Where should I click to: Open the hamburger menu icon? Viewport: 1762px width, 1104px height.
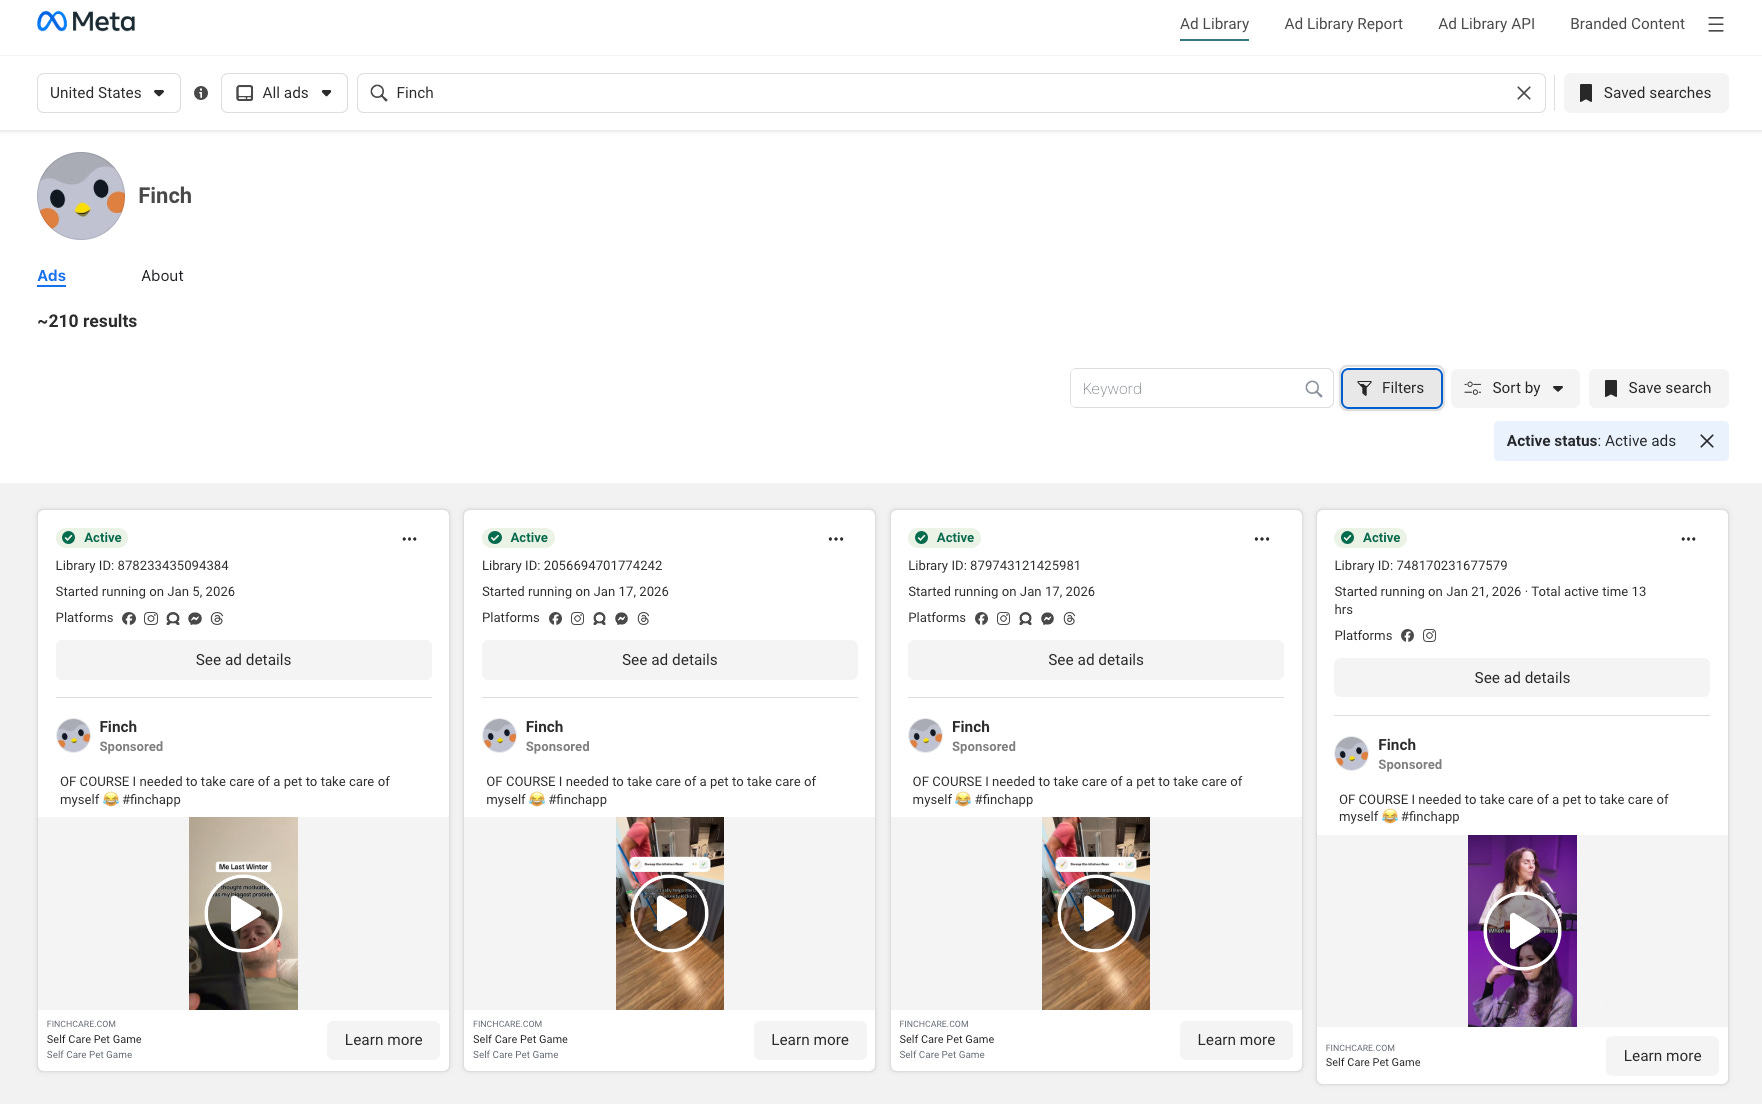pyautogui.click(x=1716, y=24)
